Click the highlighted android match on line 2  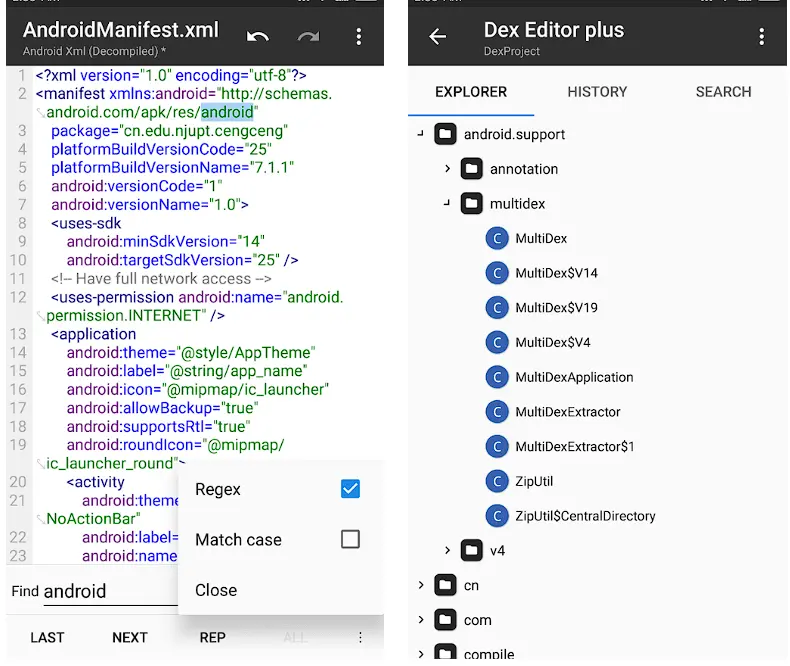click(x=227, y=112)
